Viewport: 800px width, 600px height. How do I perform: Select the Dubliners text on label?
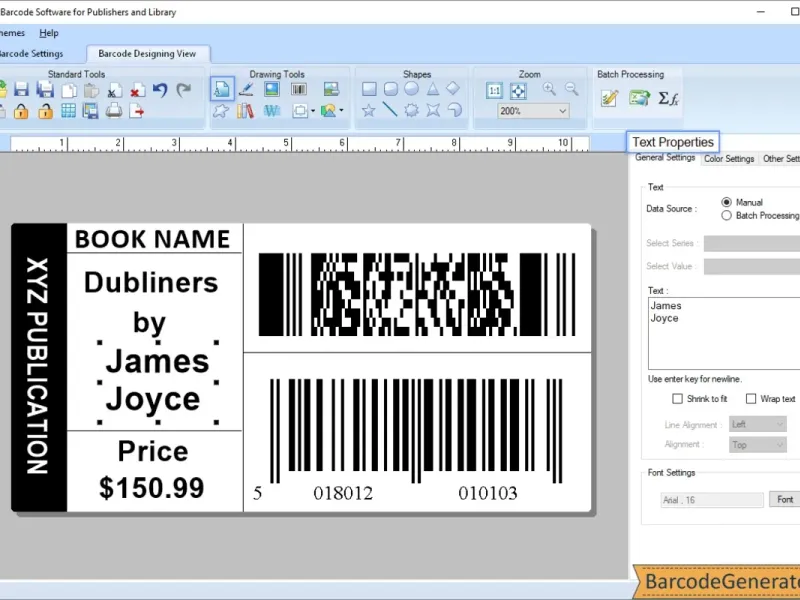pos(151,282)
